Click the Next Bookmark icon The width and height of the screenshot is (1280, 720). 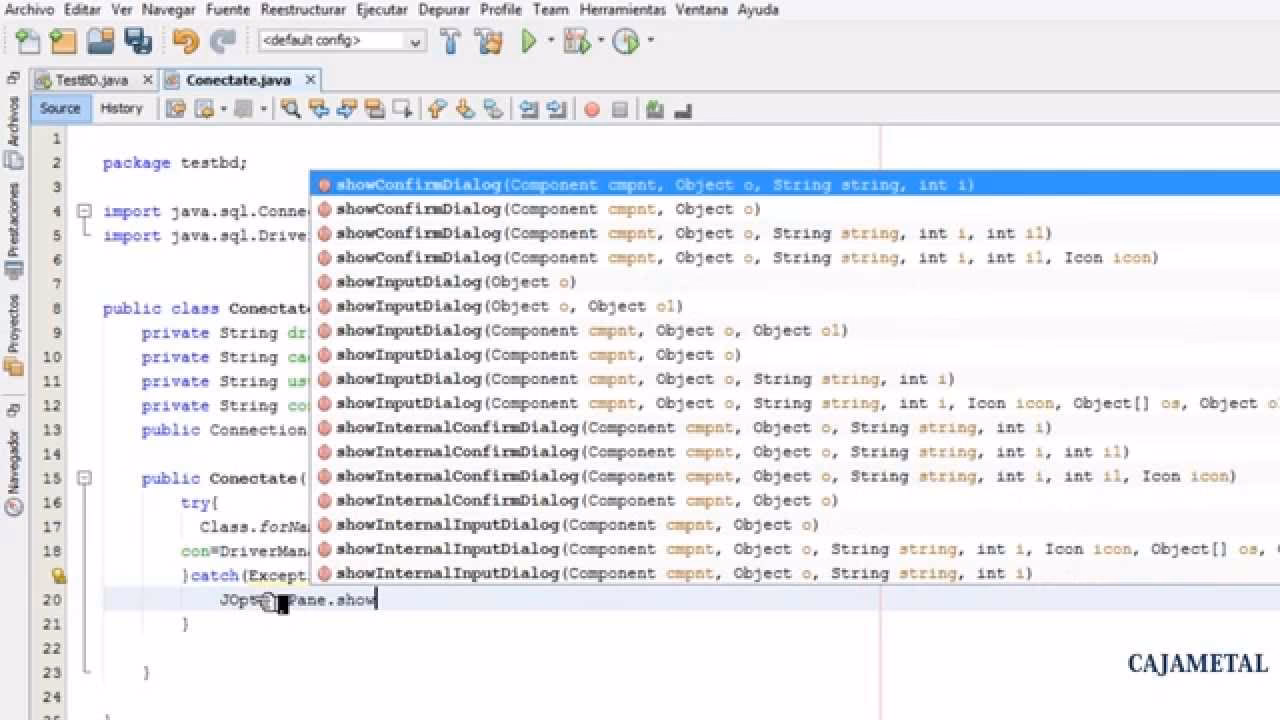pyautogui.click(x=464, y=109)
